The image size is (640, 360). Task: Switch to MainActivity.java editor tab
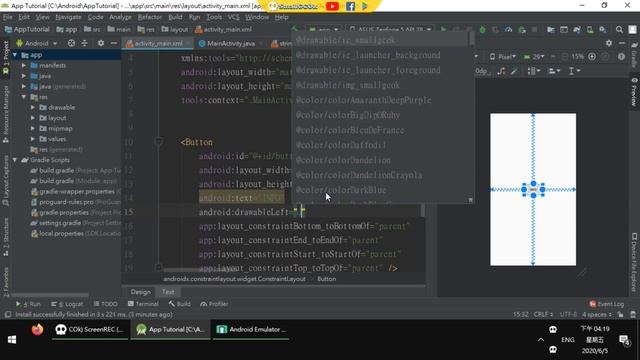pos(230,43)
